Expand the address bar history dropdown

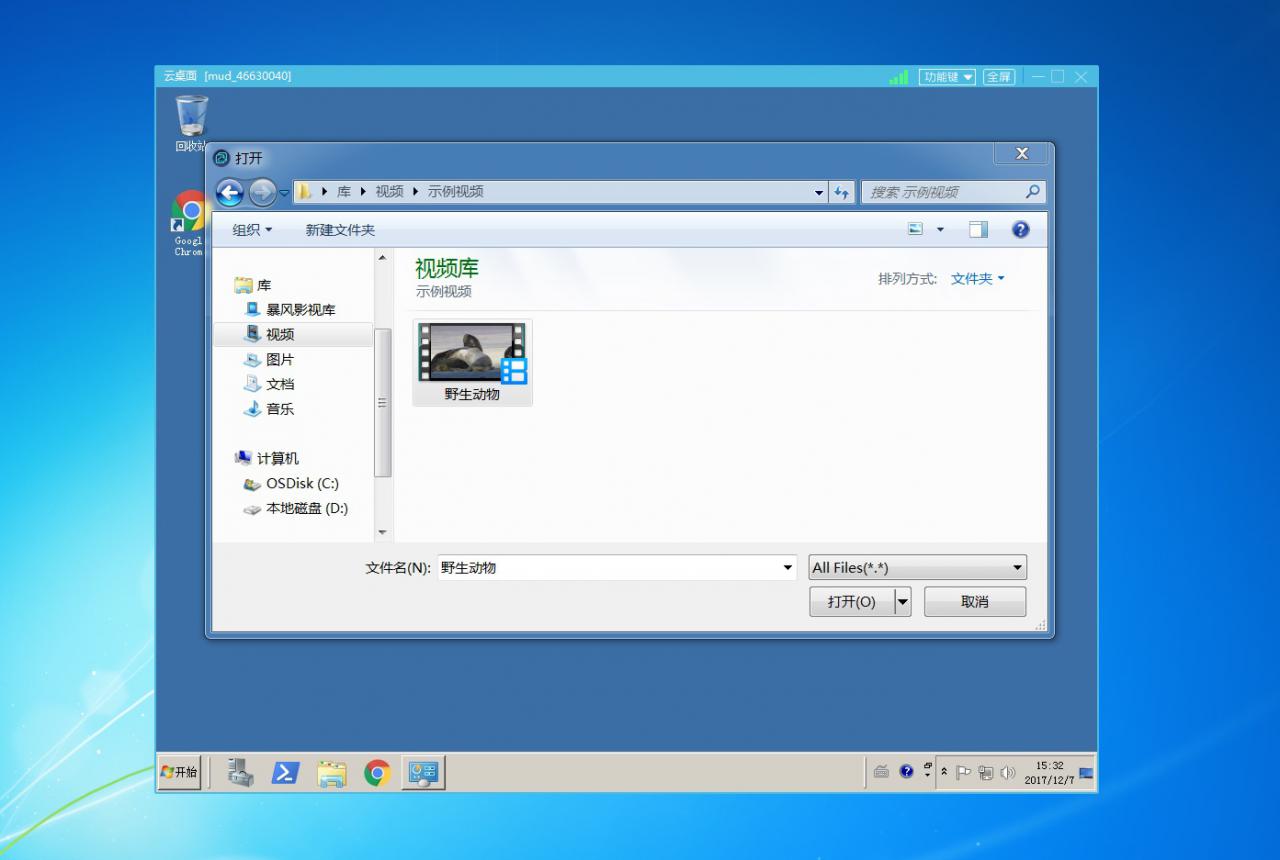(x=819, y=192)
